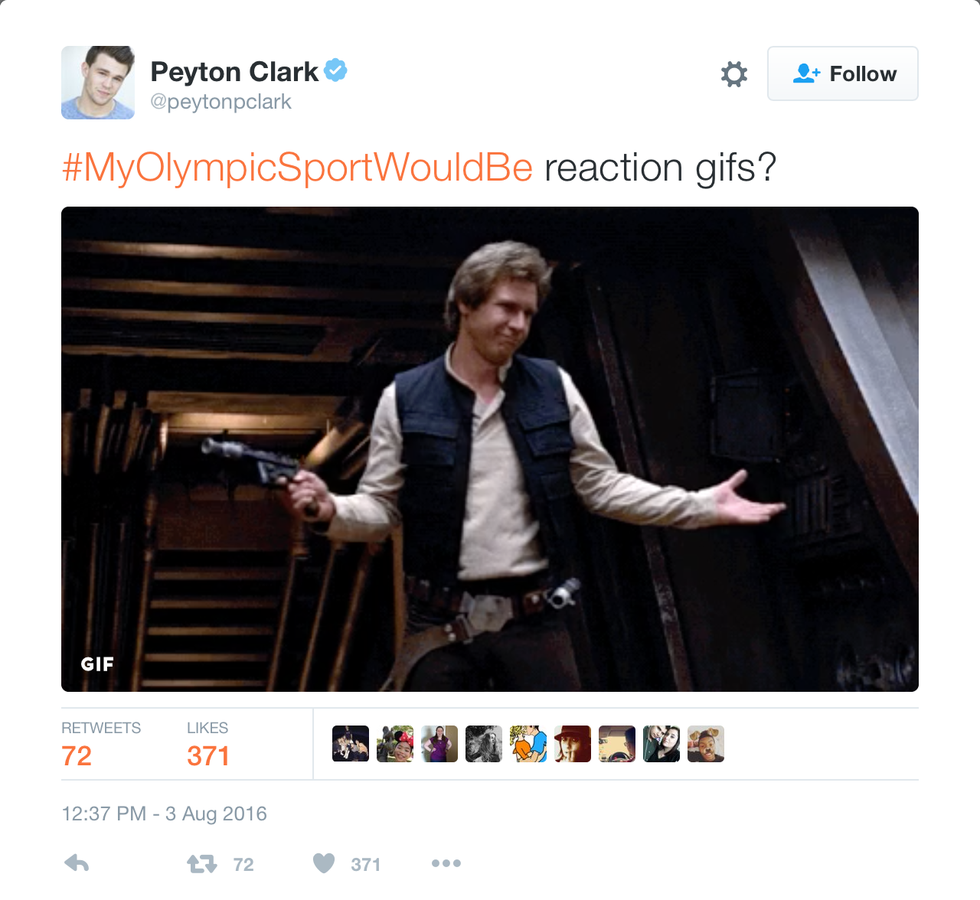Open Peyton Clark's profile picture

pyautogui.click(x=98, y=82)
